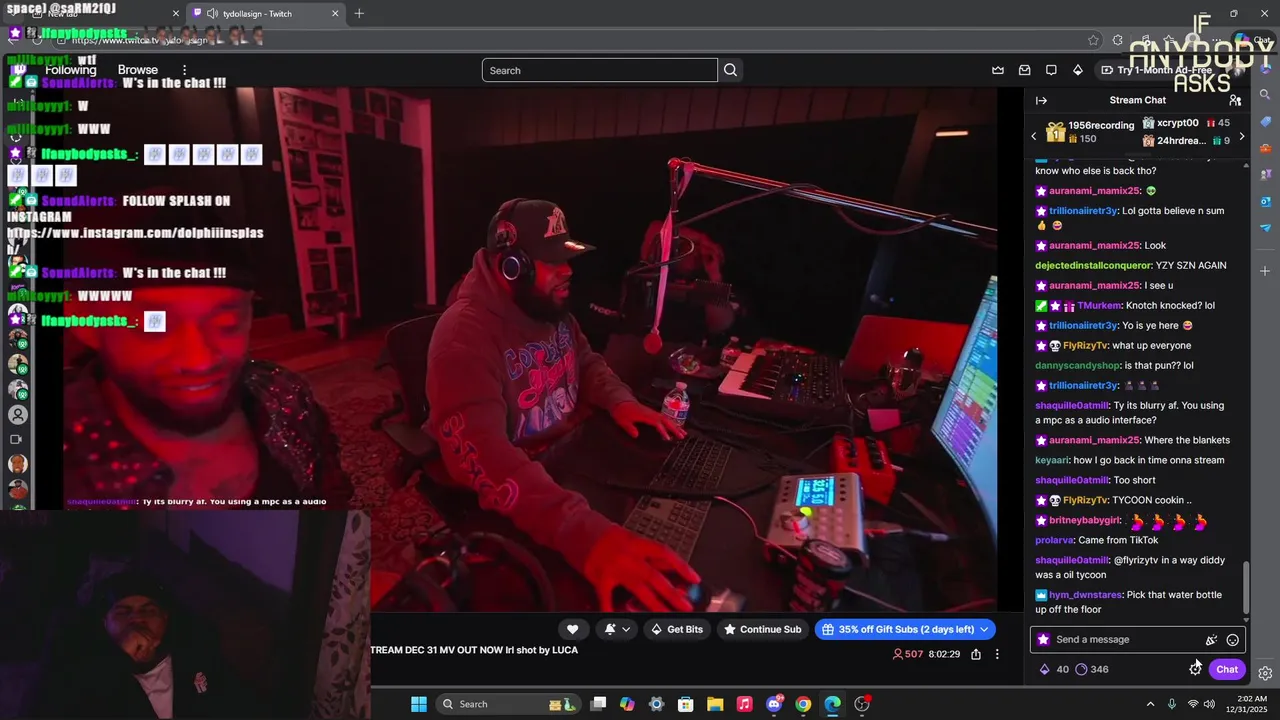Toggle follow heart button
The image size is (1280, 720).
tap(572, 629)
